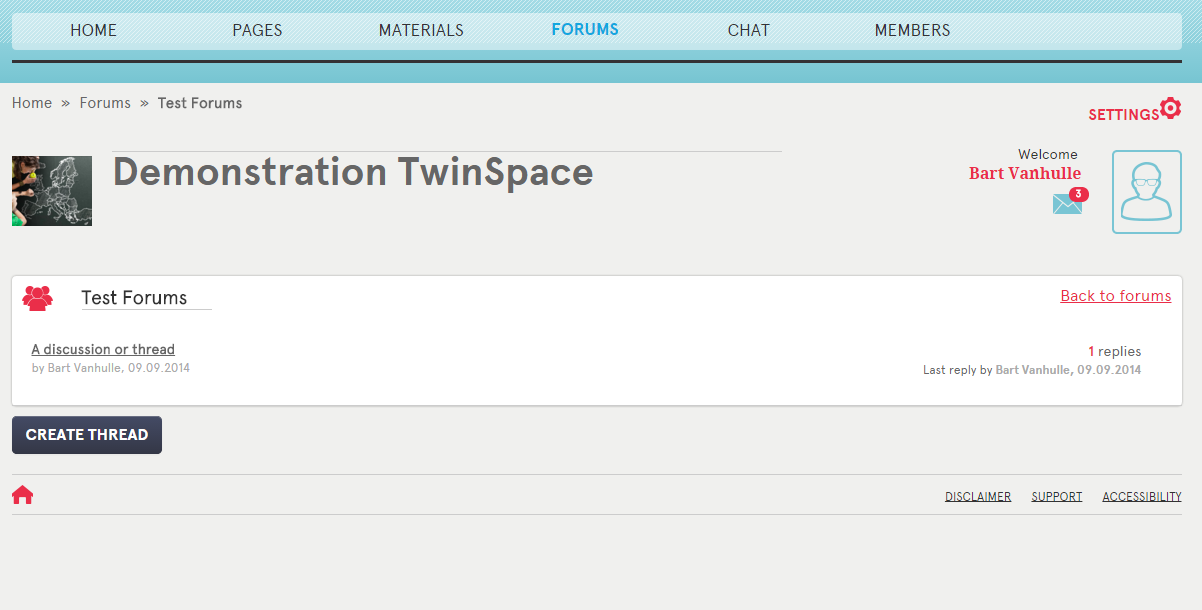Image resolution: width=1202 pixels, height=610 pixels.
Task: Open the HOME navigation tab
Action: [93, 31]
